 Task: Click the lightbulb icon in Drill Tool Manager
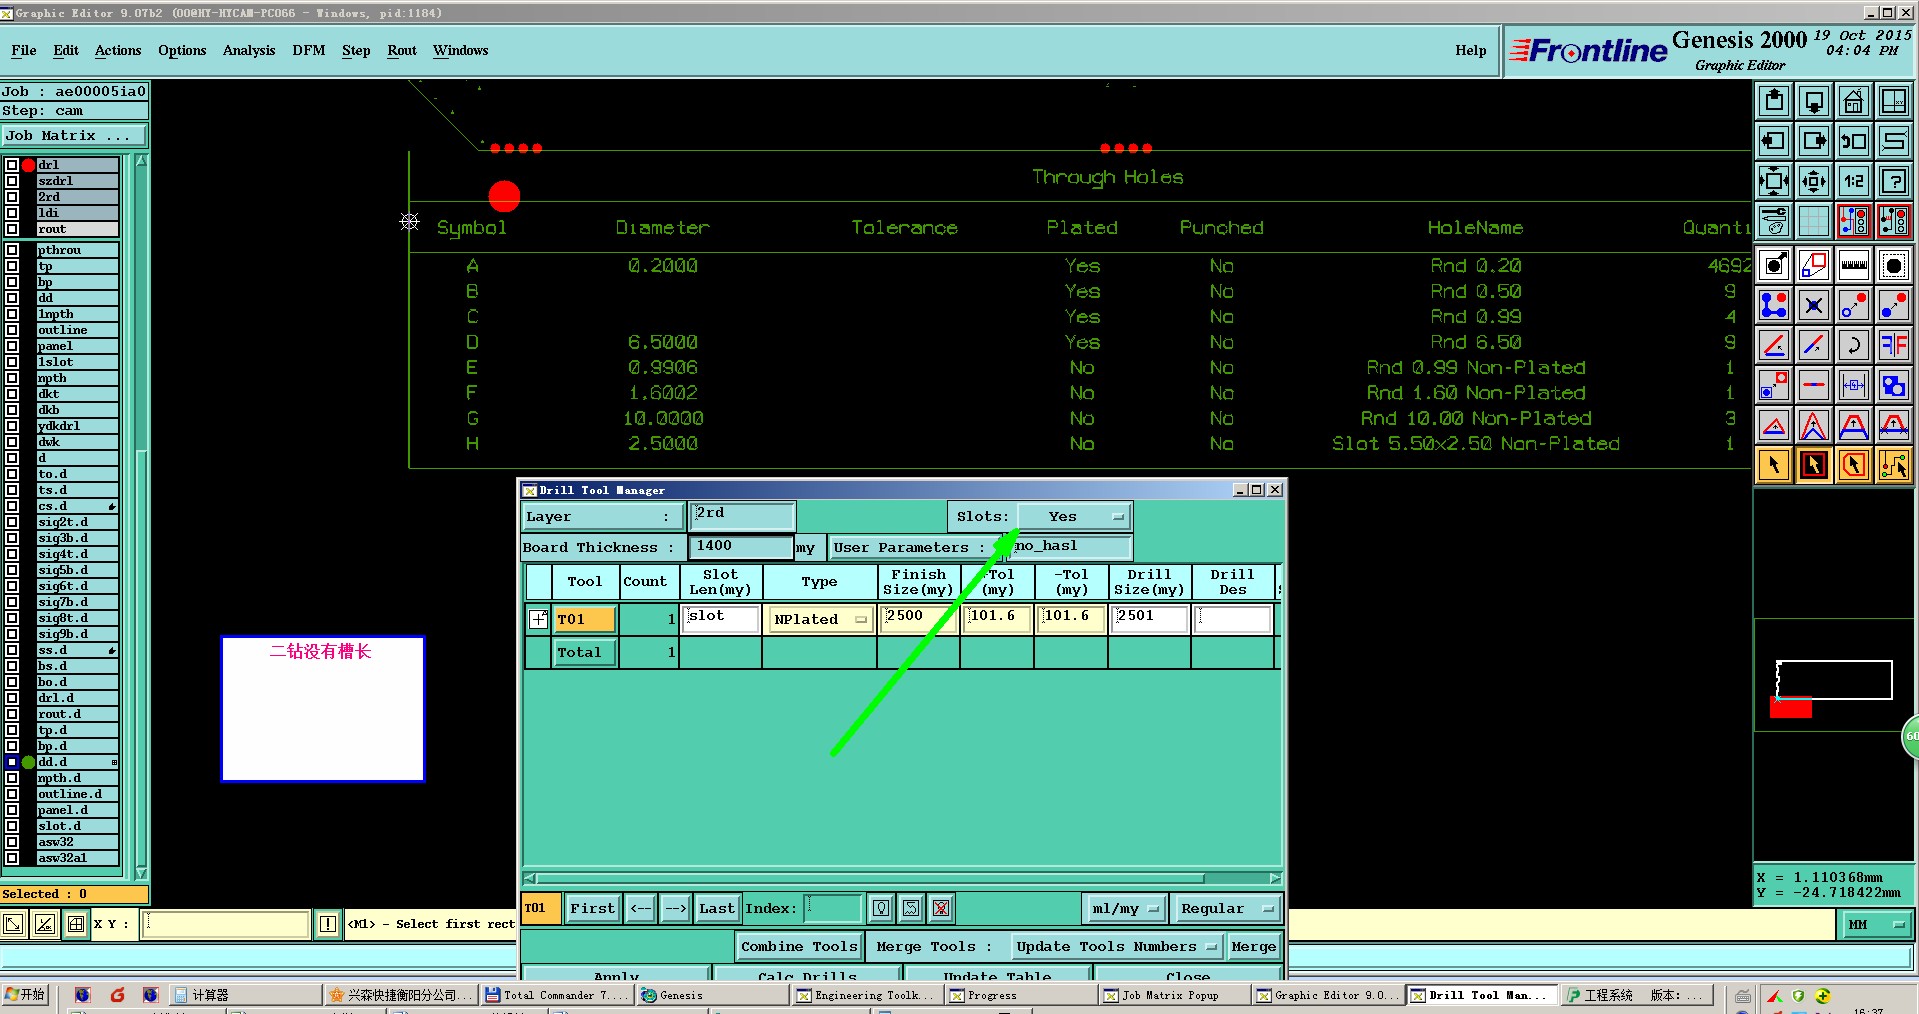tap(881, 908)
